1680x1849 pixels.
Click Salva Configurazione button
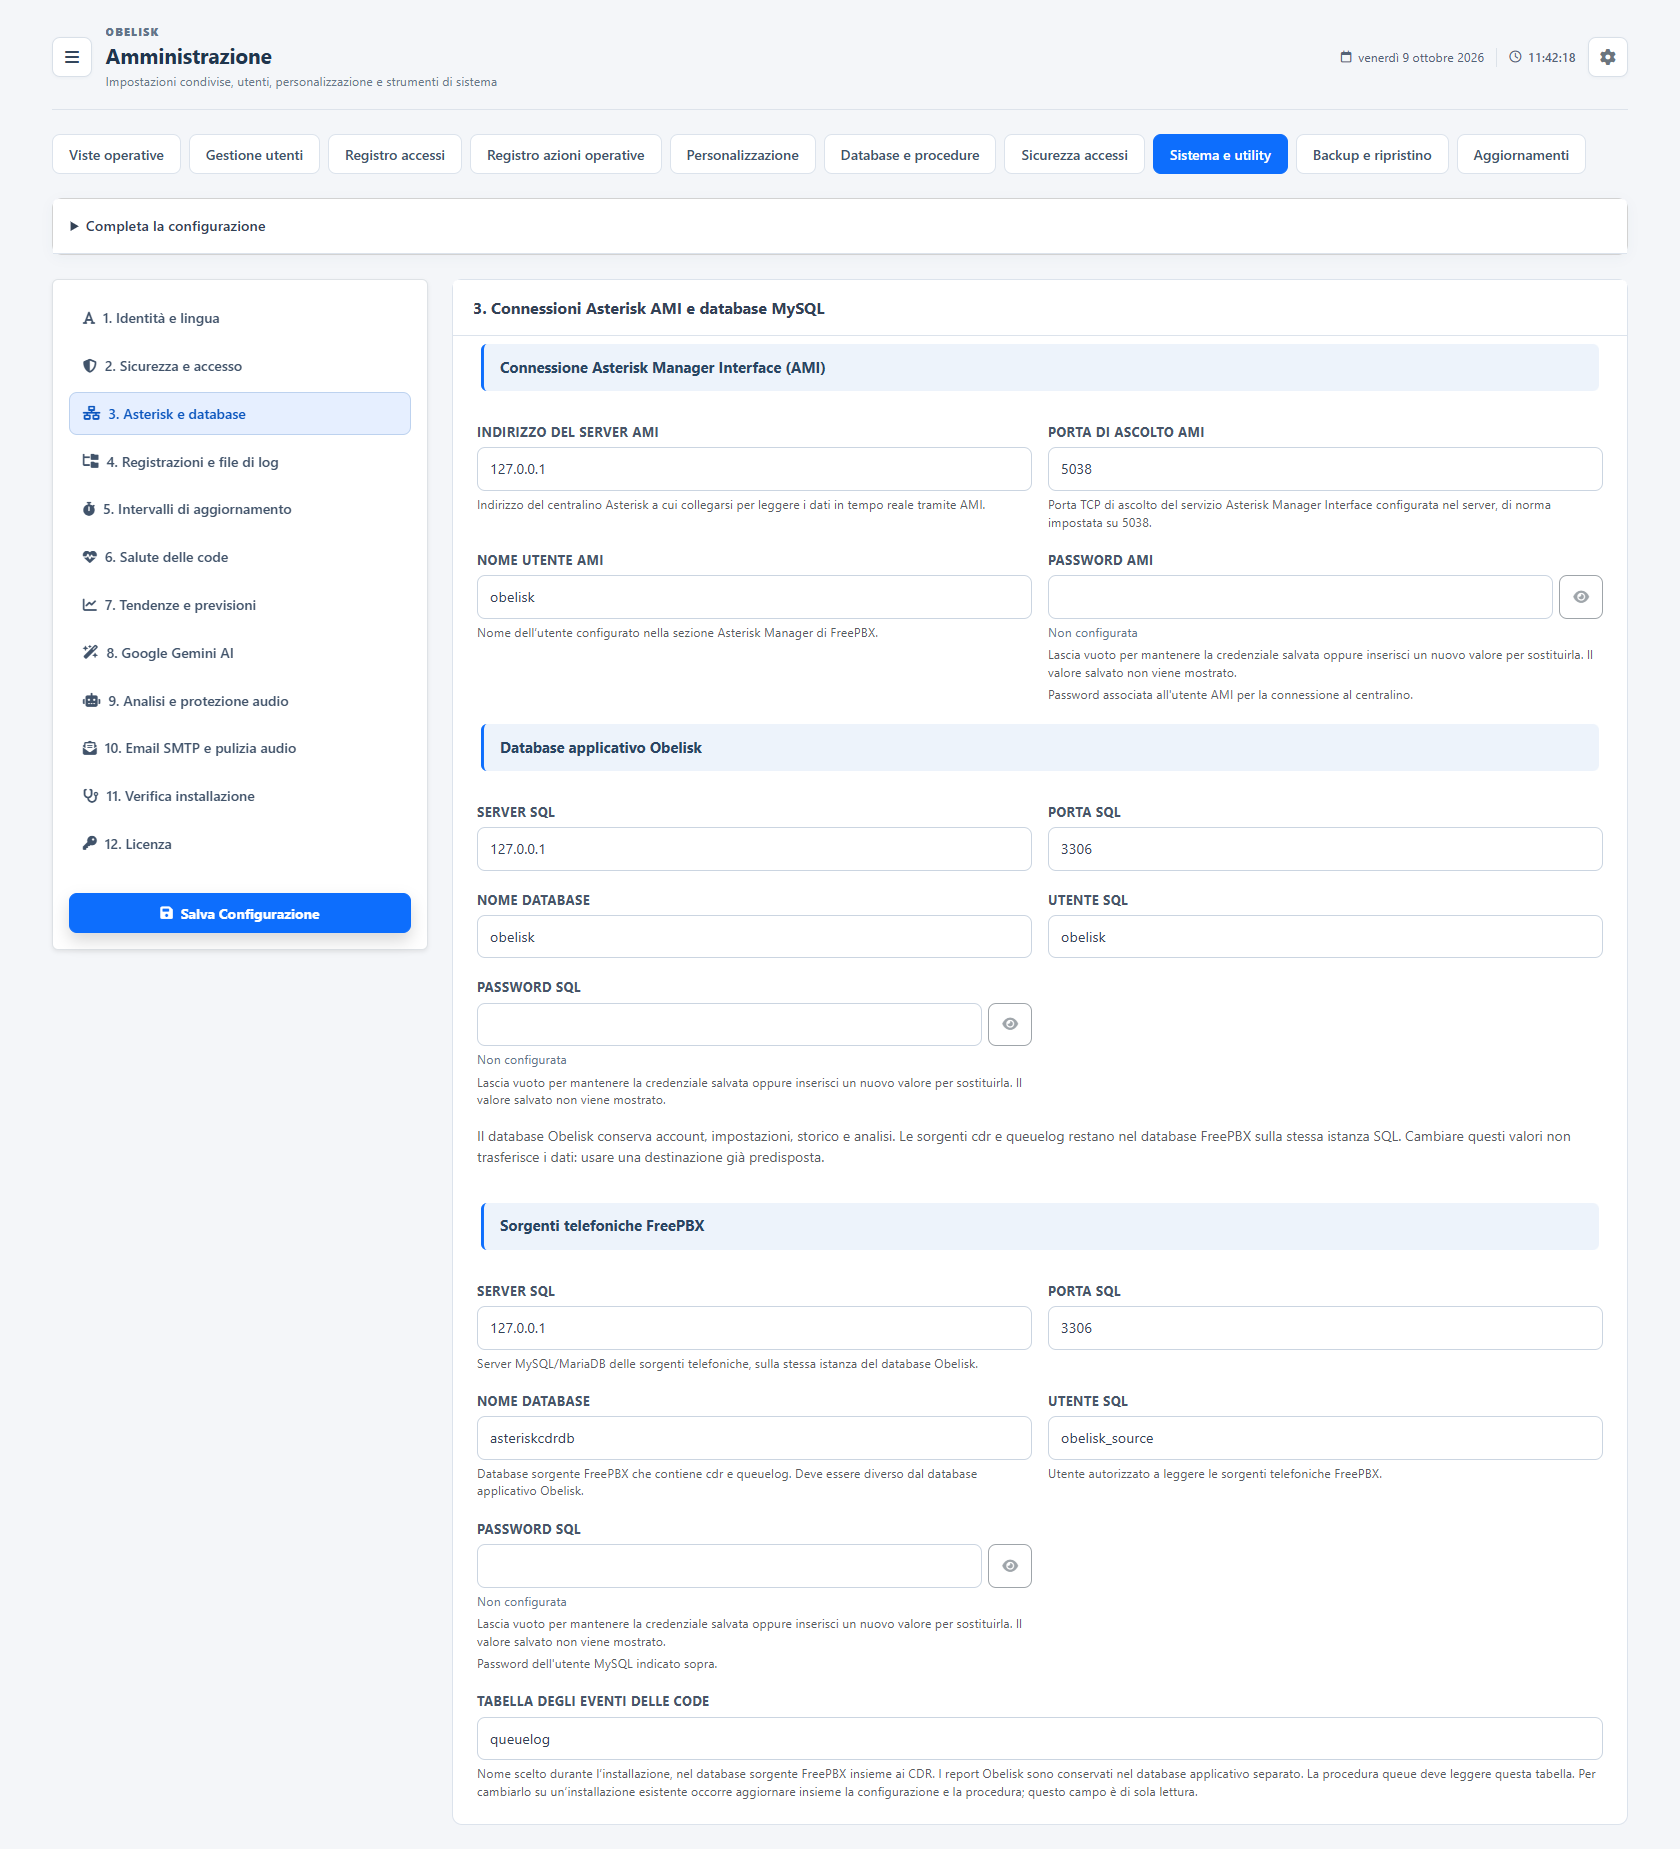click(x=240, y=914)
